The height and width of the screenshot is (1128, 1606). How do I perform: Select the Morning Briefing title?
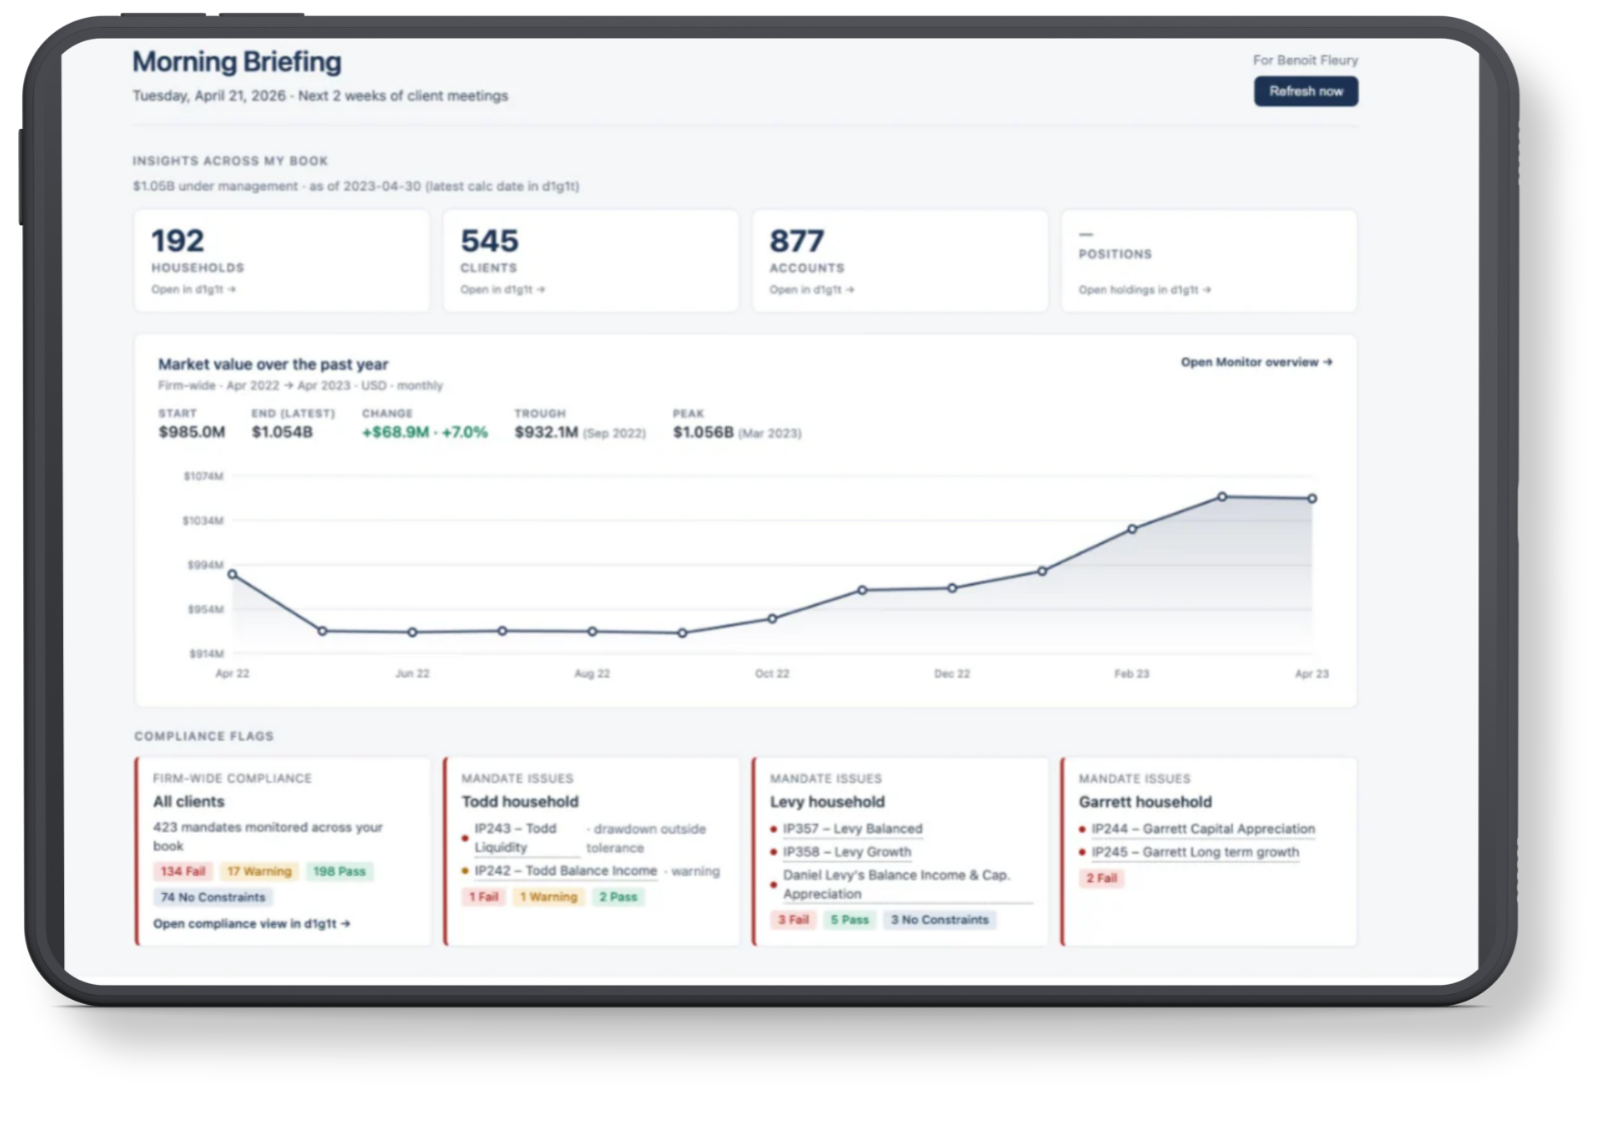(237, 62)
